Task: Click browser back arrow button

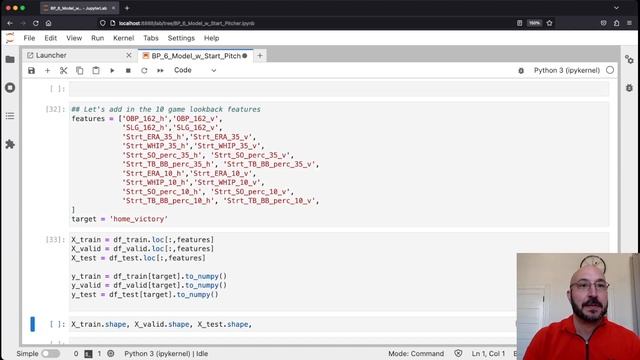Action: point(10,23)
